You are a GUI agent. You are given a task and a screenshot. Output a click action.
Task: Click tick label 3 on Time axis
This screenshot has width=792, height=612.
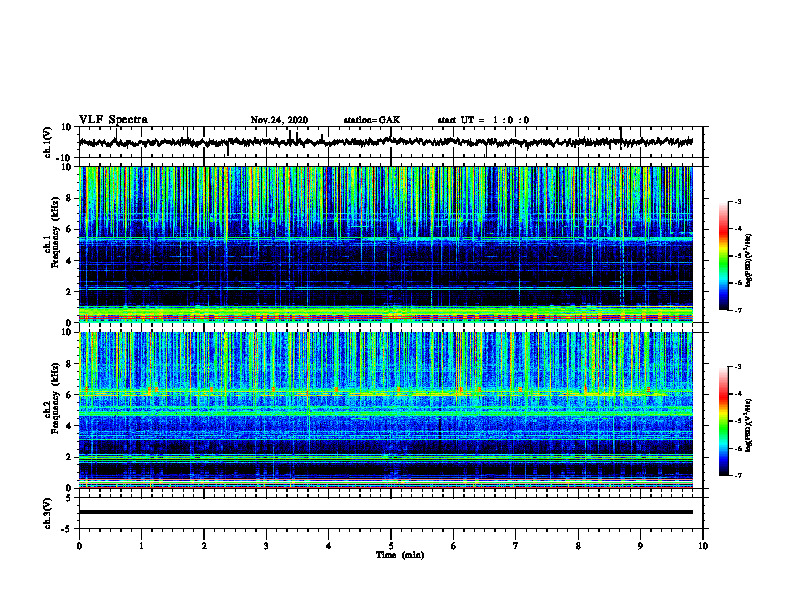click(x=266, y=546)
